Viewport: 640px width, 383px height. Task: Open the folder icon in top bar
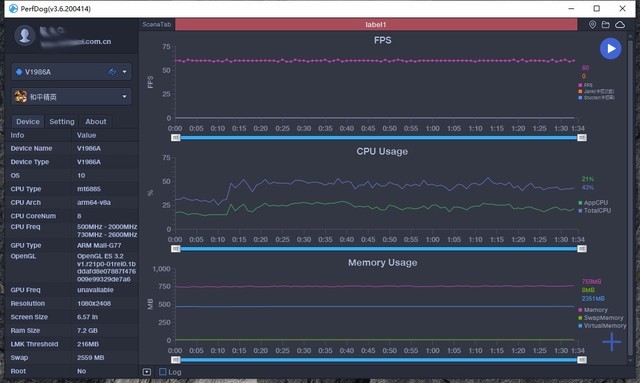(x=606, y=24)
